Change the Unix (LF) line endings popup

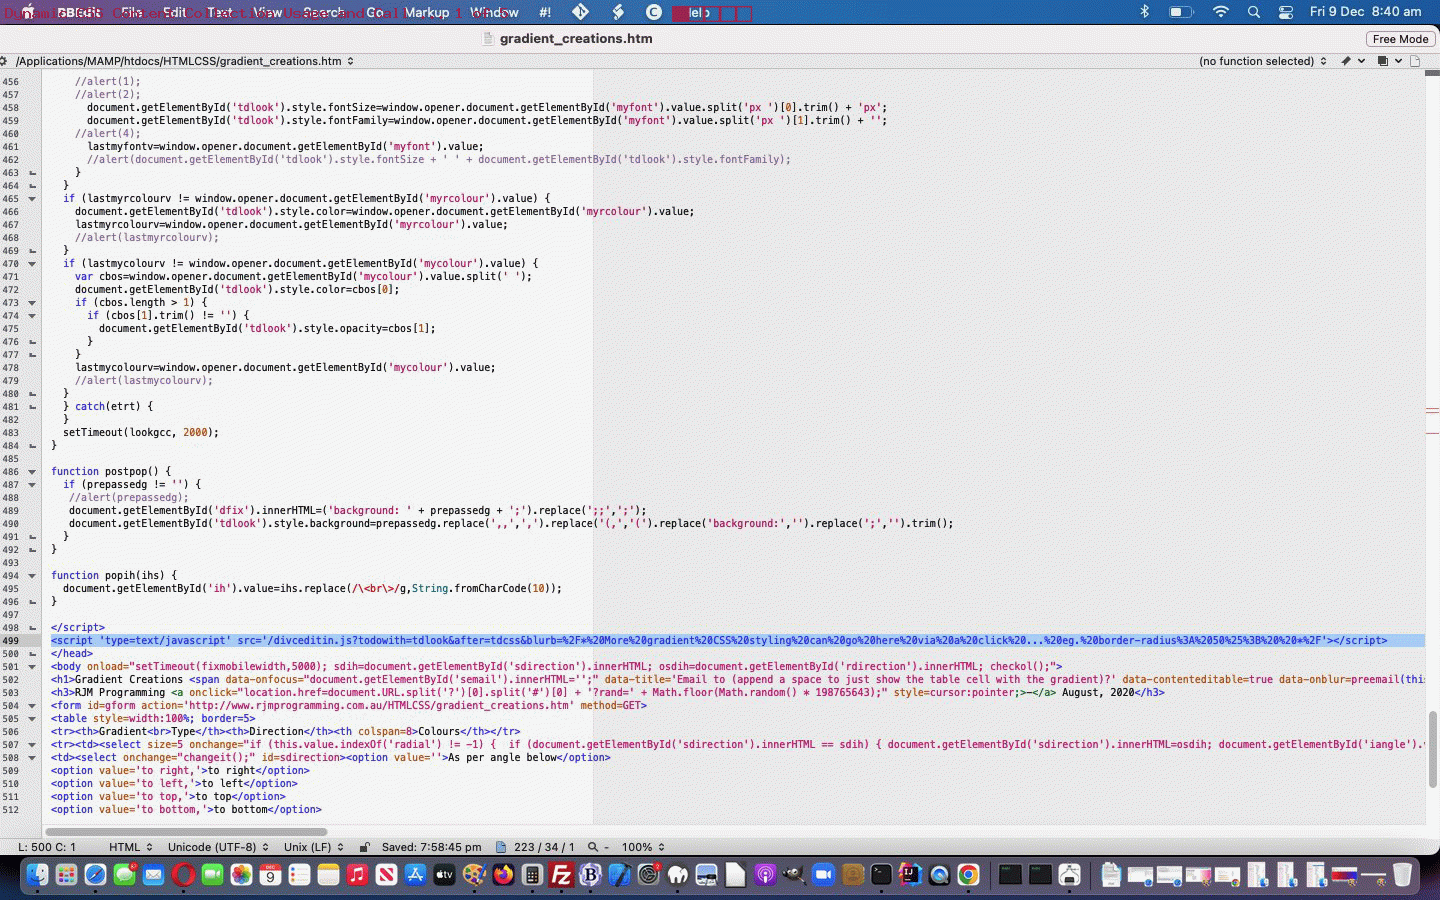[x=313, y=847]
